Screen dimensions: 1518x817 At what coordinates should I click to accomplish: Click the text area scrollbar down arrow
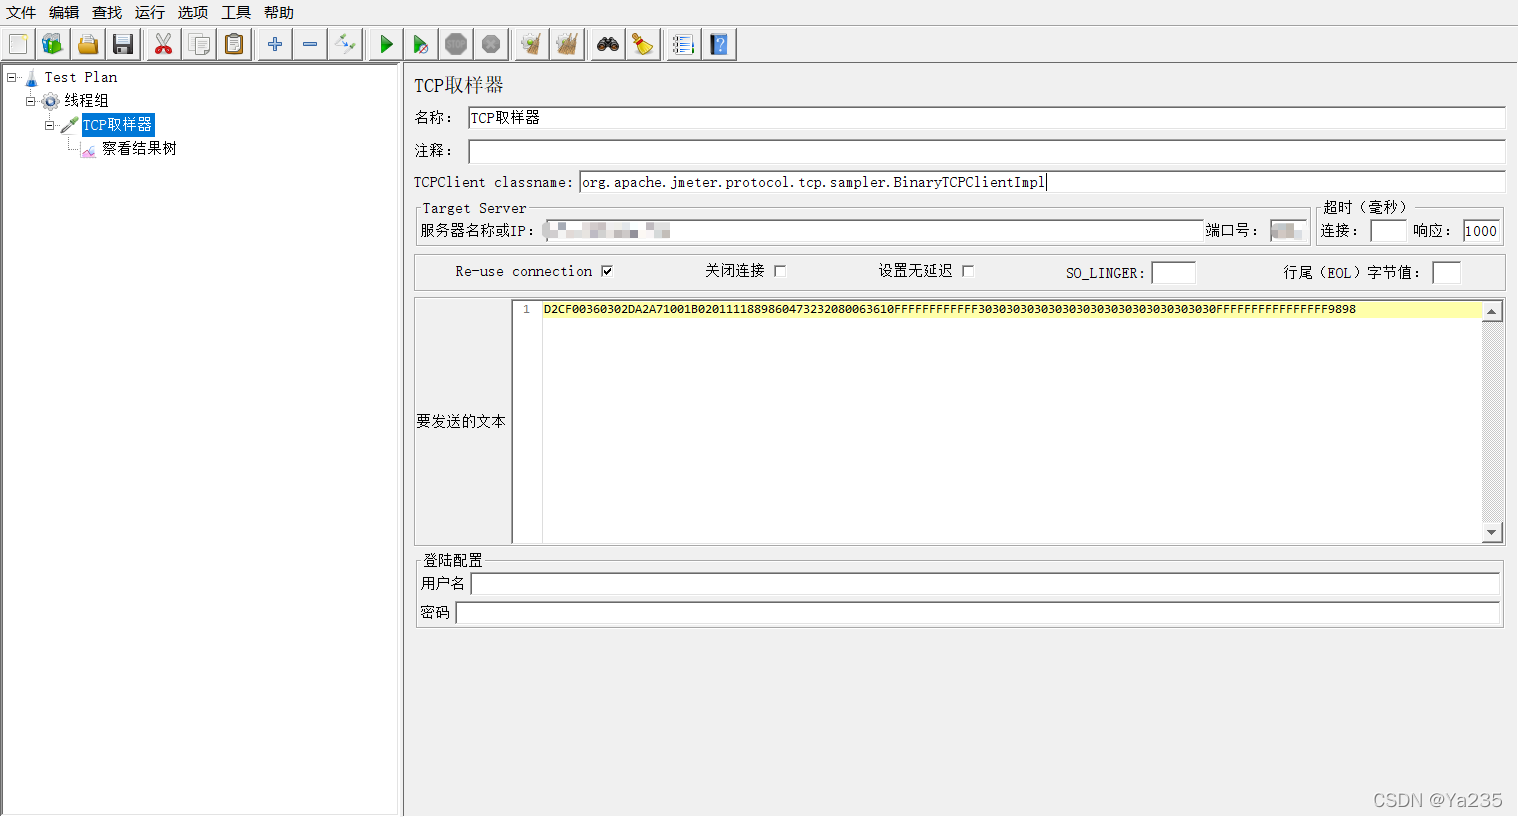click(1492, 533)
